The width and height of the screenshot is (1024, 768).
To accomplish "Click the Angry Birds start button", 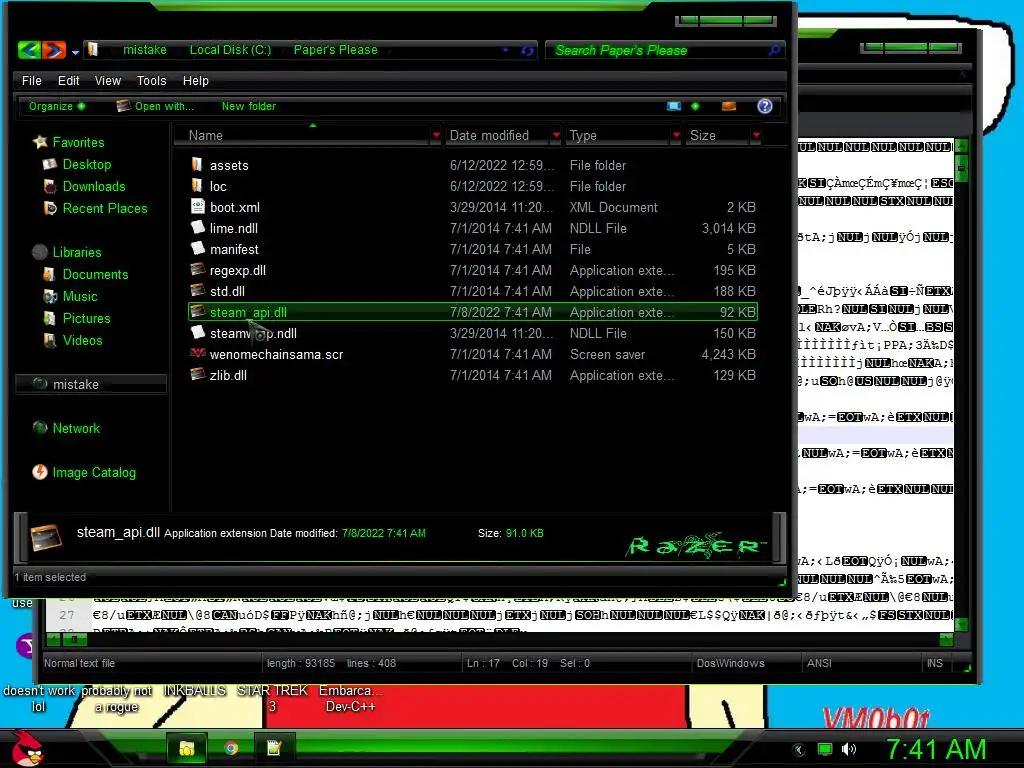I will coord(27,748).
